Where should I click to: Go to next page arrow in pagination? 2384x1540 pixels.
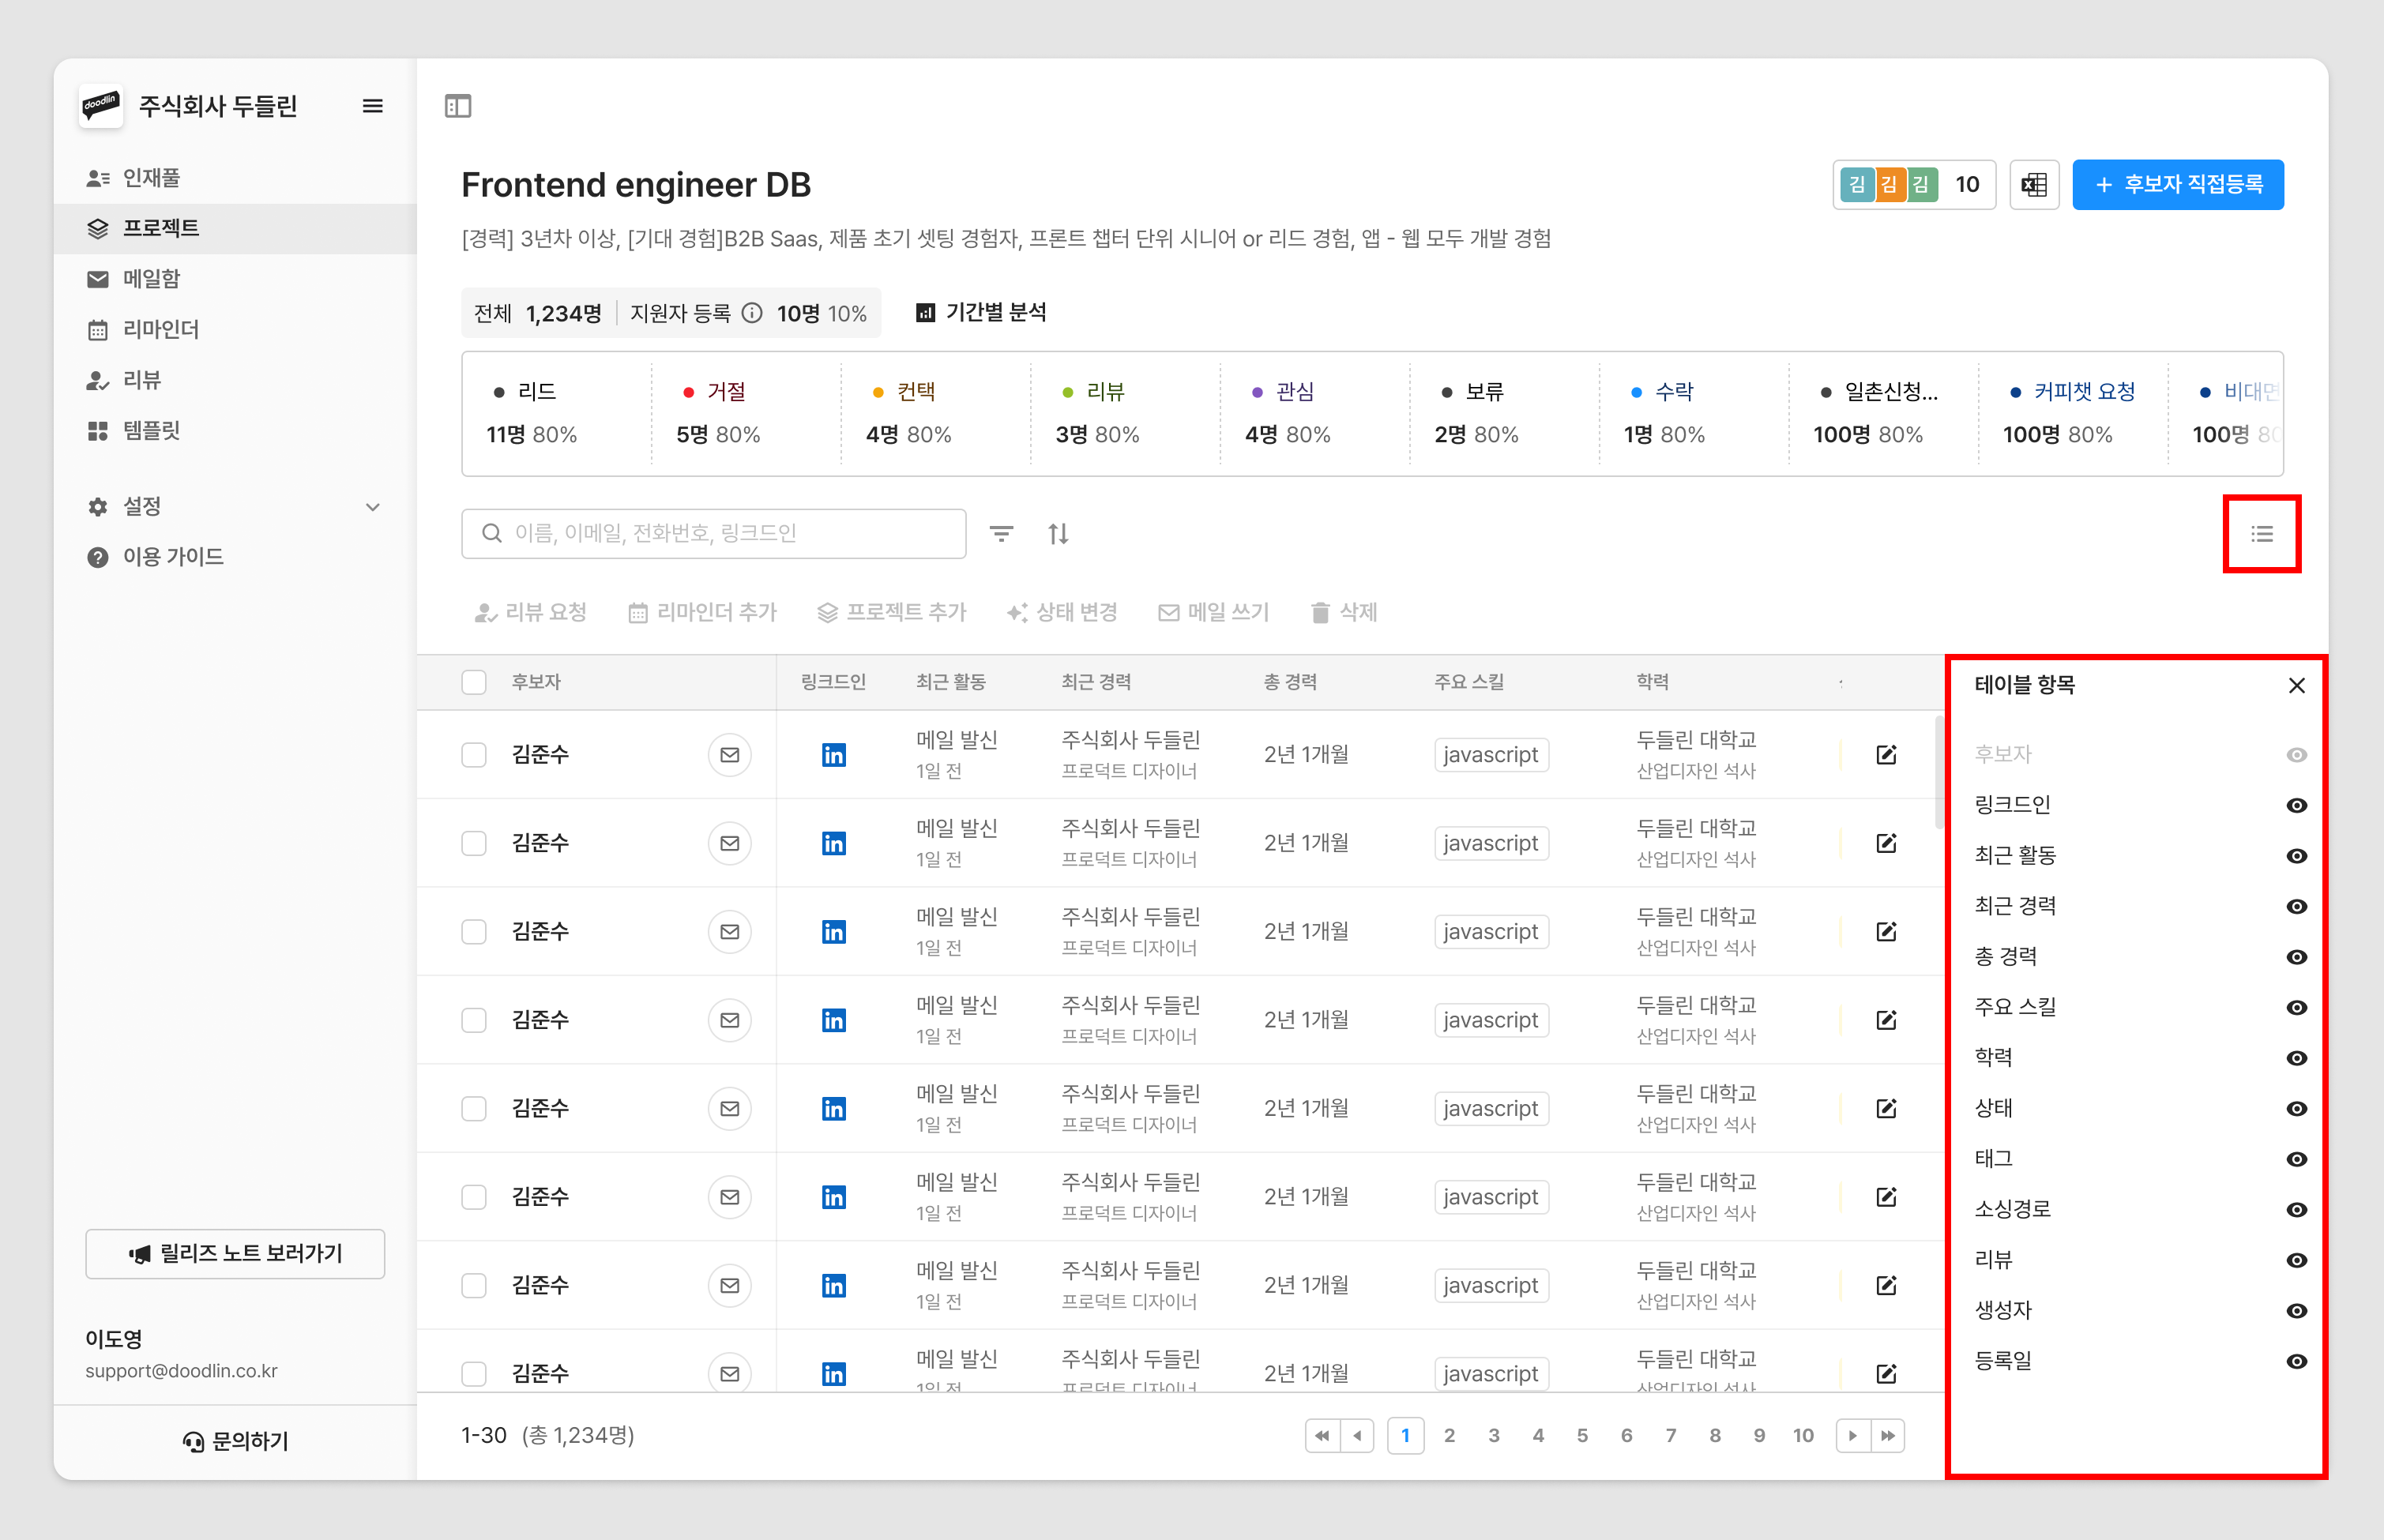[x=1852, y=1436]
